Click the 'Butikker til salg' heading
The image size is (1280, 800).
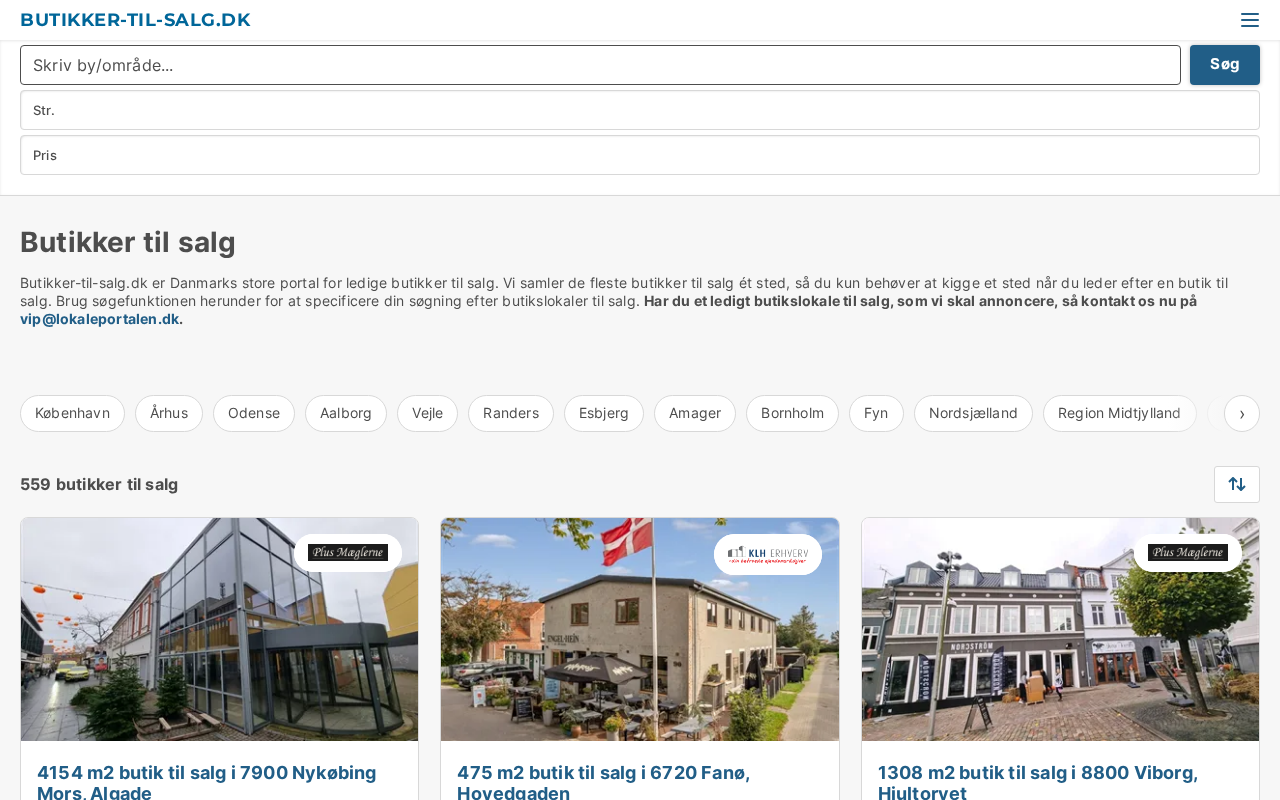tap(128, 242)
